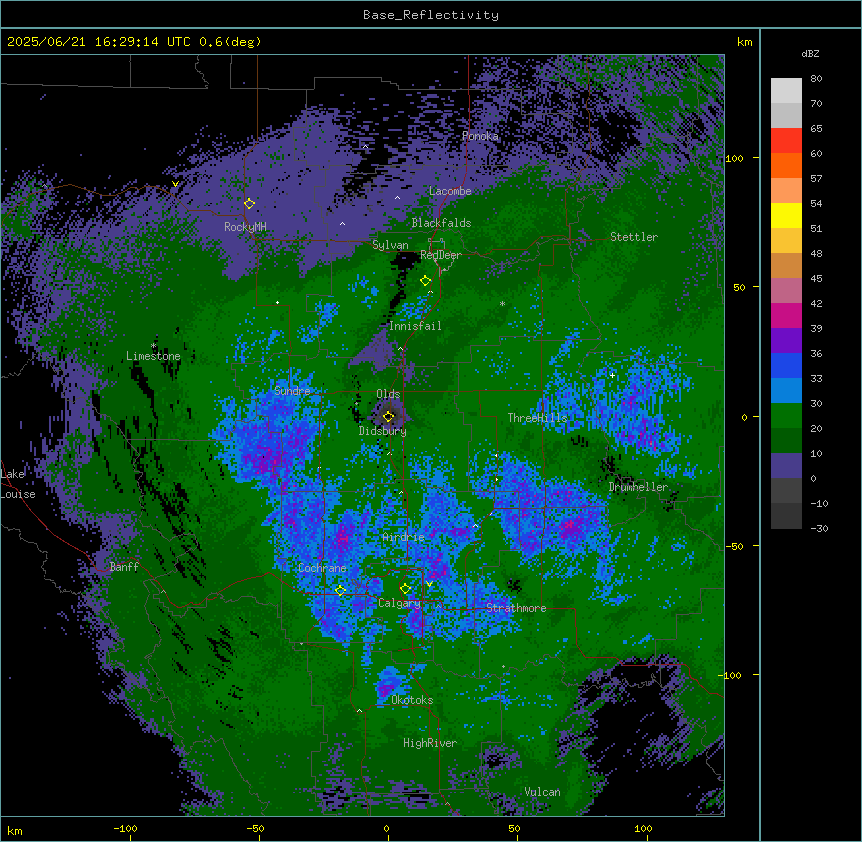Click the HighRiver city label

(x=430, y=743)
